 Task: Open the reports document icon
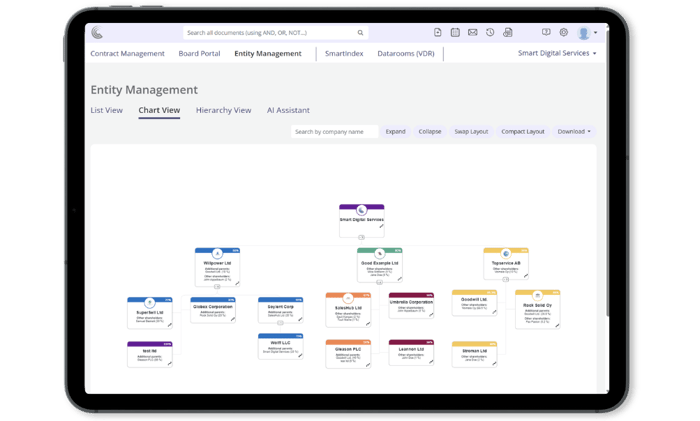tap(508, 32)
